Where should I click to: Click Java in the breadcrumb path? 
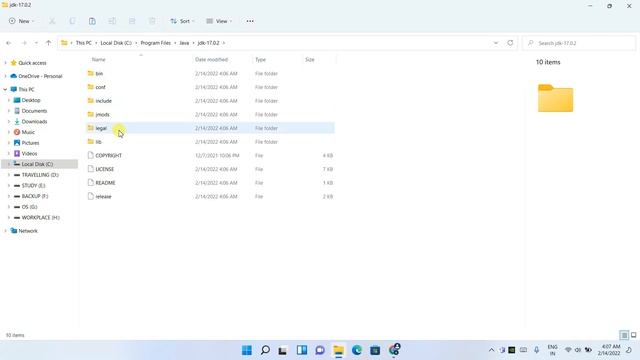tap(184, 43)
